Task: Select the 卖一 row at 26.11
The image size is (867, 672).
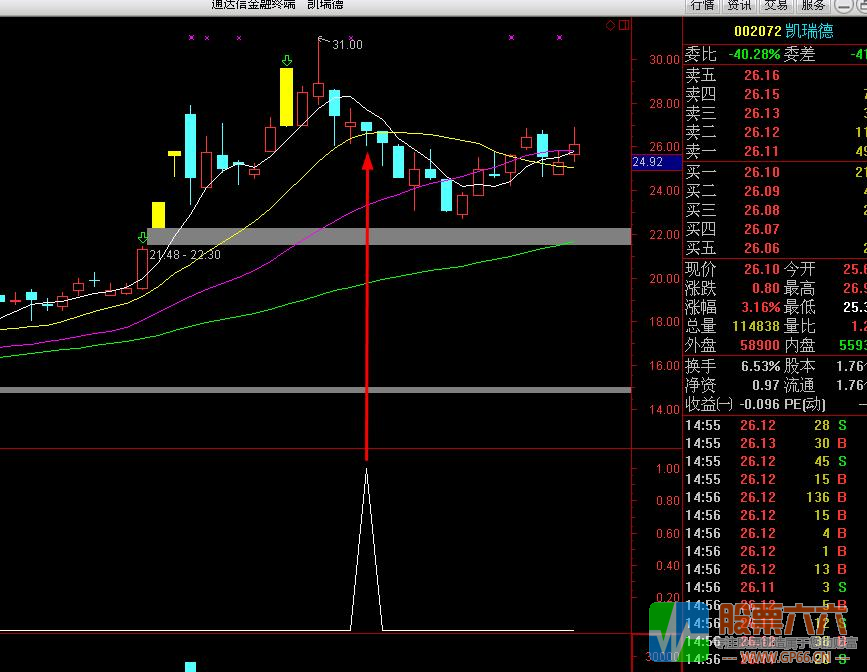Action: [775, 152]
